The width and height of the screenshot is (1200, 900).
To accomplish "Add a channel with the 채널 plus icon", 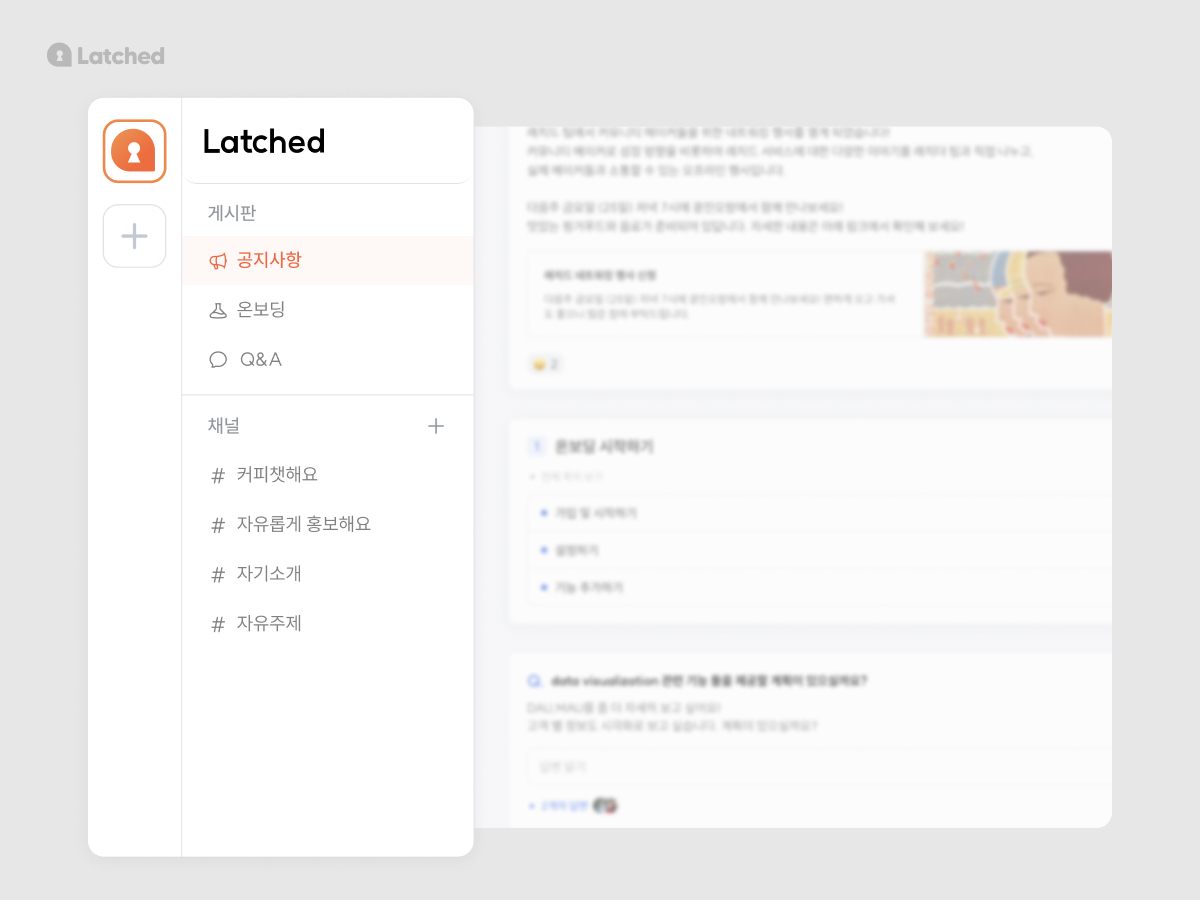I will (x=436, y=426).
